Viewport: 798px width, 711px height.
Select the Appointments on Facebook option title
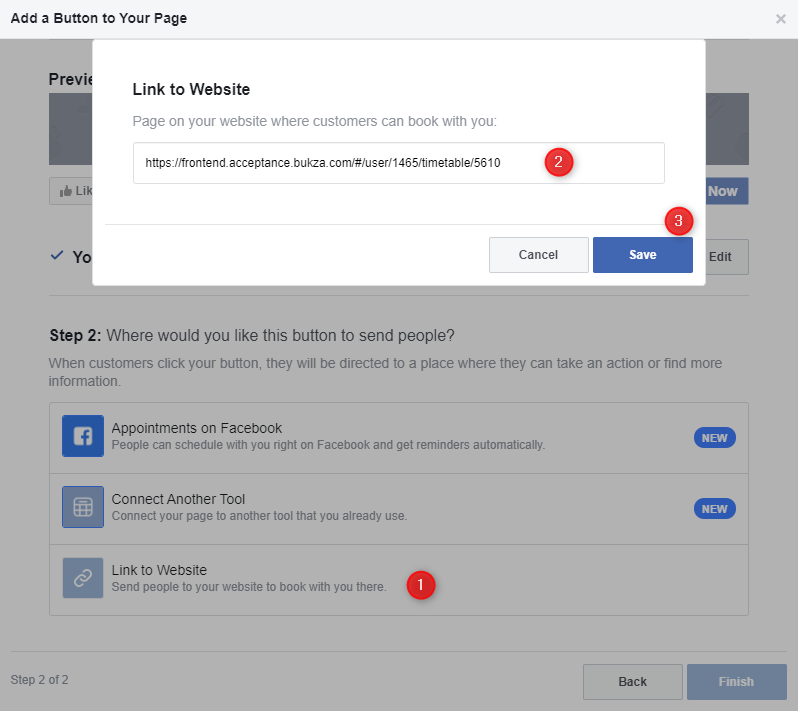tap(197, 428)
